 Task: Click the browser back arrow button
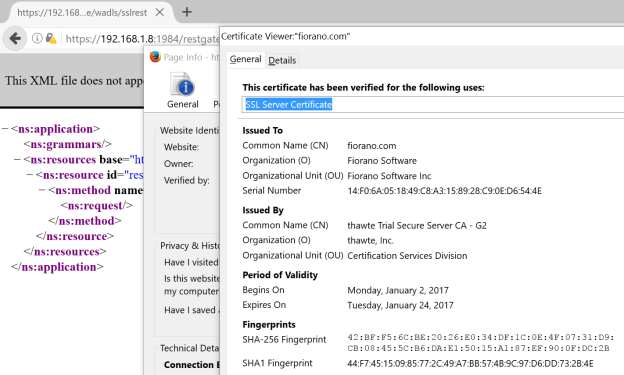15,39
